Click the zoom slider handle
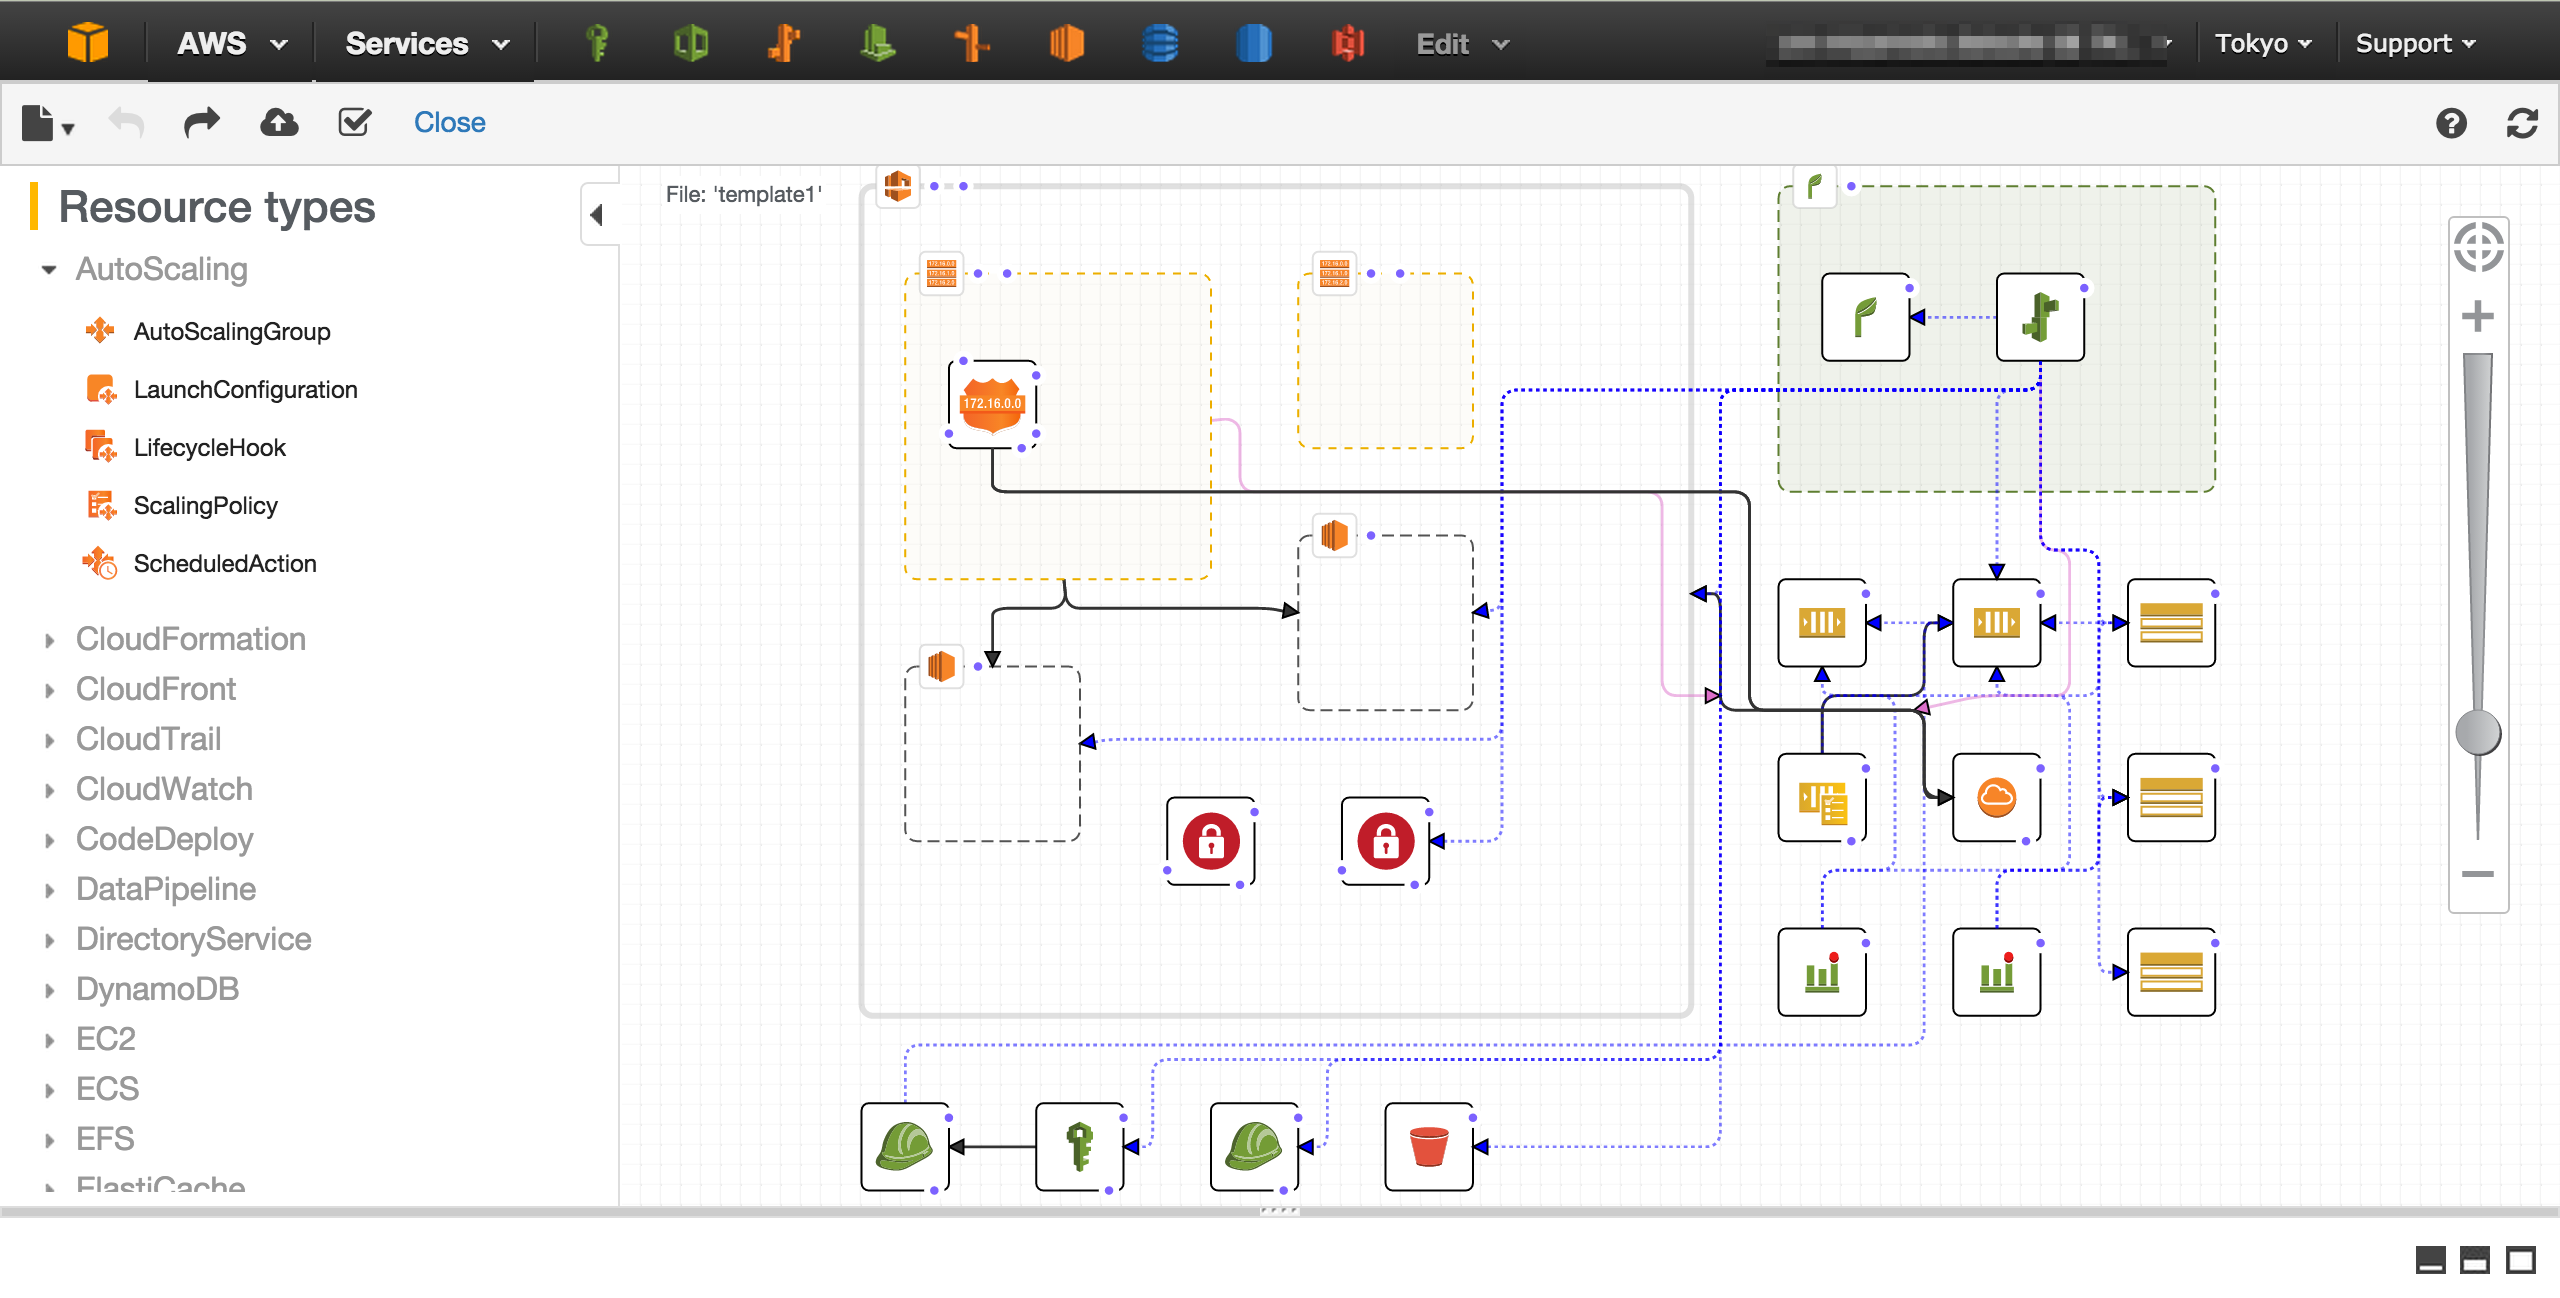 tap(2478, 733)
